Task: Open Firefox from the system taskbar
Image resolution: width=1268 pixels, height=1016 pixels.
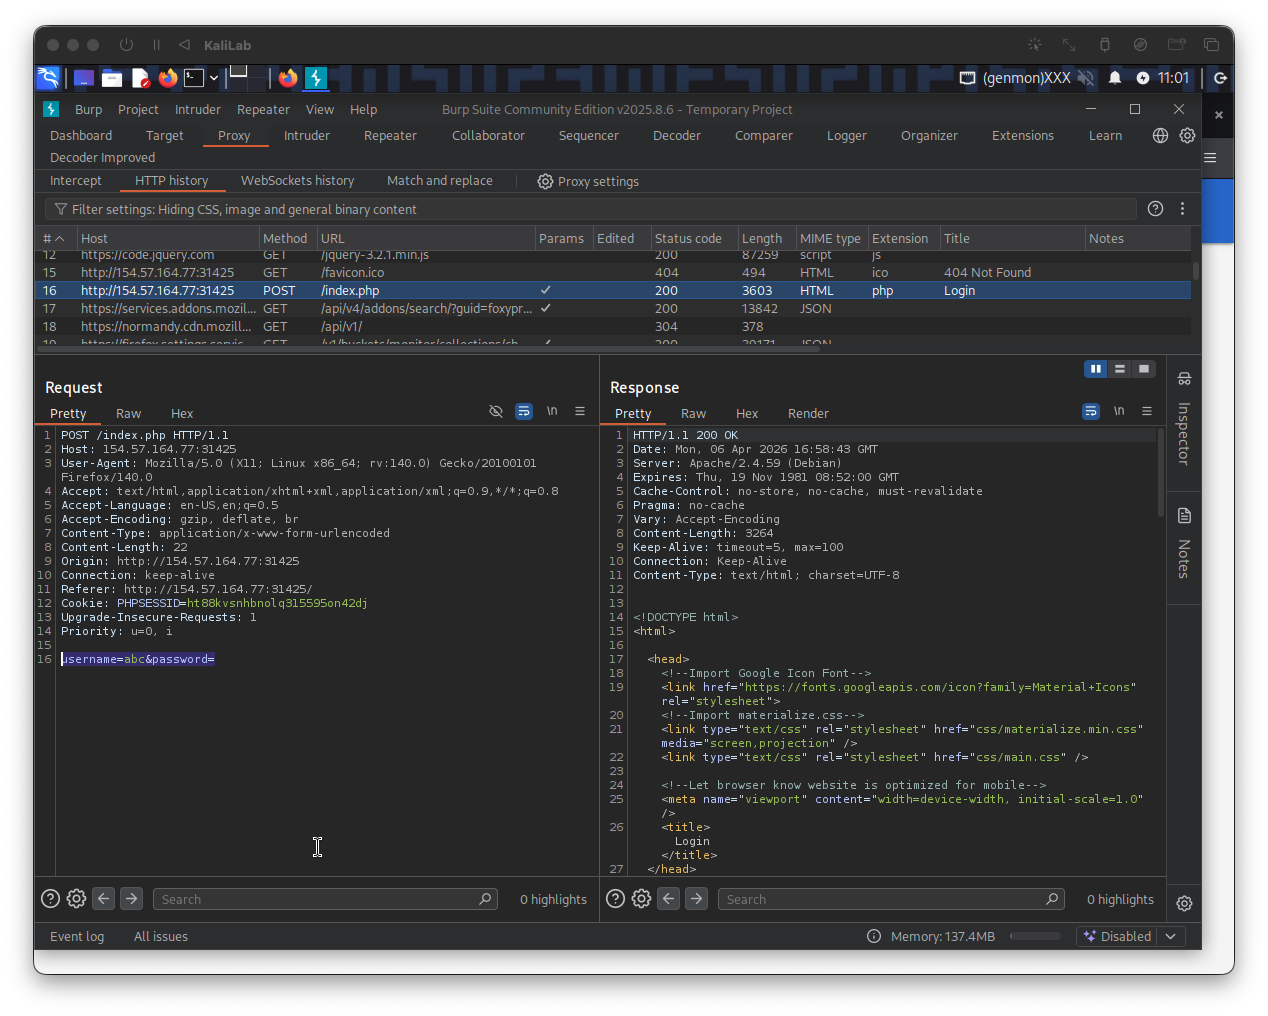Action: (x=168, y=78)
